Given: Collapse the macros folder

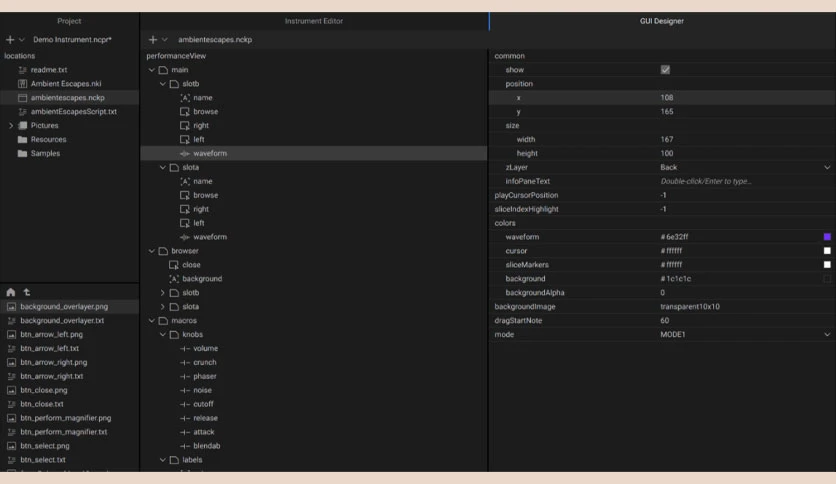Looking at the screenshot, I should [x=152, y=320].
